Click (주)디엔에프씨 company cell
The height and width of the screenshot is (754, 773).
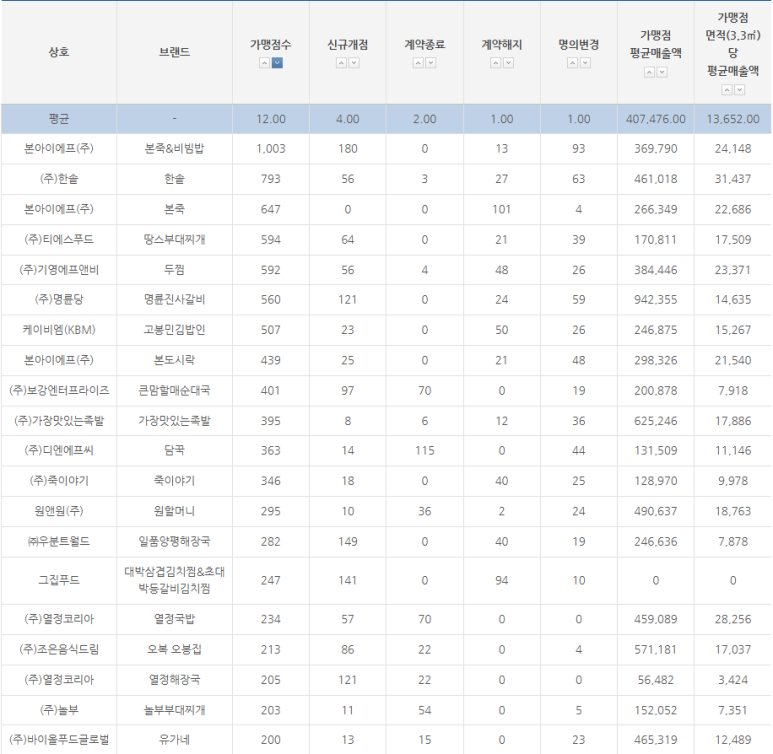59,450
